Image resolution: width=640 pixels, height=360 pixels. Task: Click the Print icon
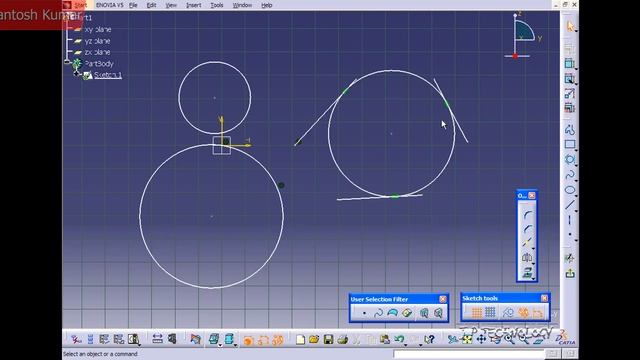coord(342,339)
